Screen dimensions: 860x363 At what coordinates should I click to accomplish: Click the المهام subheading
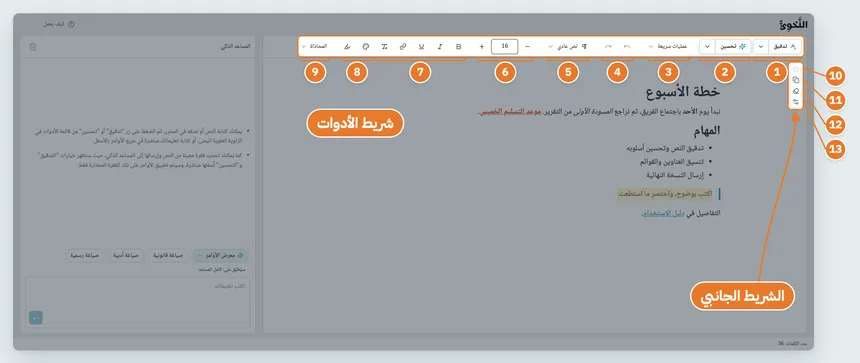706,131
